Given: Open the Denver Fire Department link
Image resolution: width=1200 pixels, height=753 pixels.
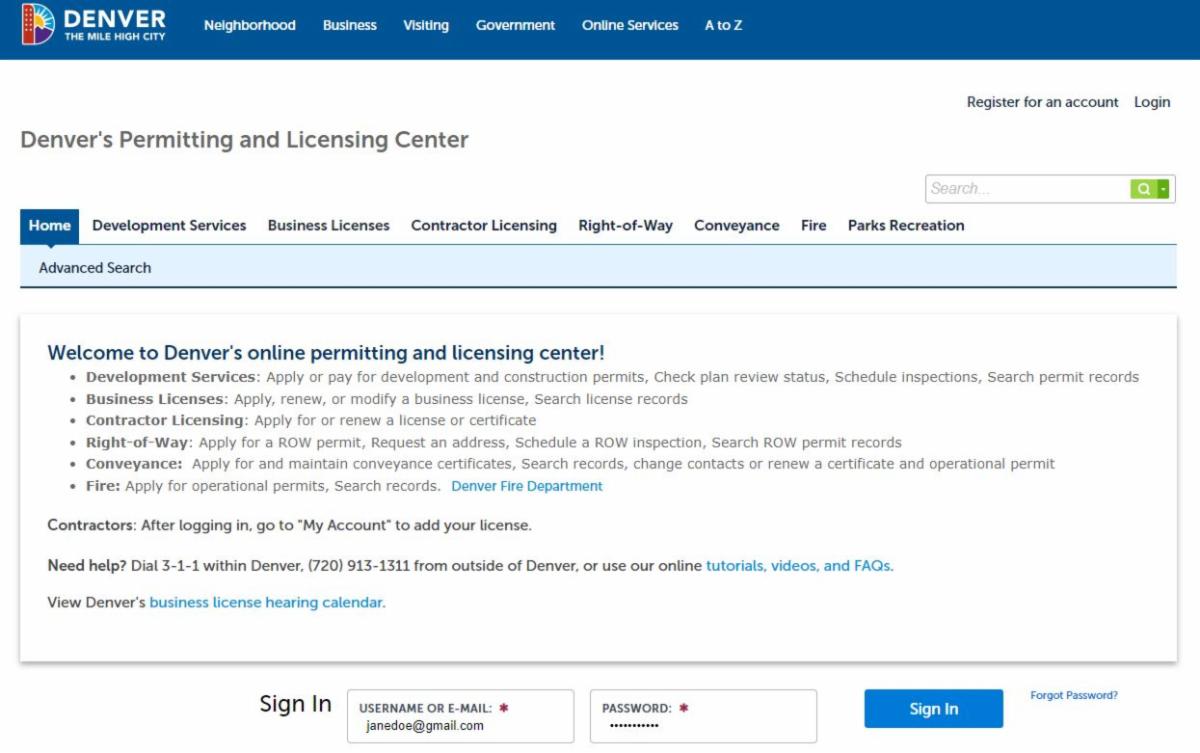Looking at the screenshot, I should pyautogui.click(x=527, y=486).
